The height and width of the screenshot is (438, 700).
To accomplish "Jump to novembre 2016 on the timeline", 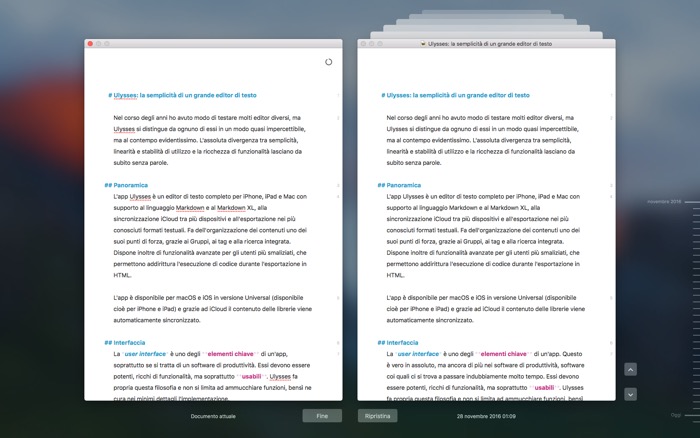I will pyautogui.click(x=664, y=202).
